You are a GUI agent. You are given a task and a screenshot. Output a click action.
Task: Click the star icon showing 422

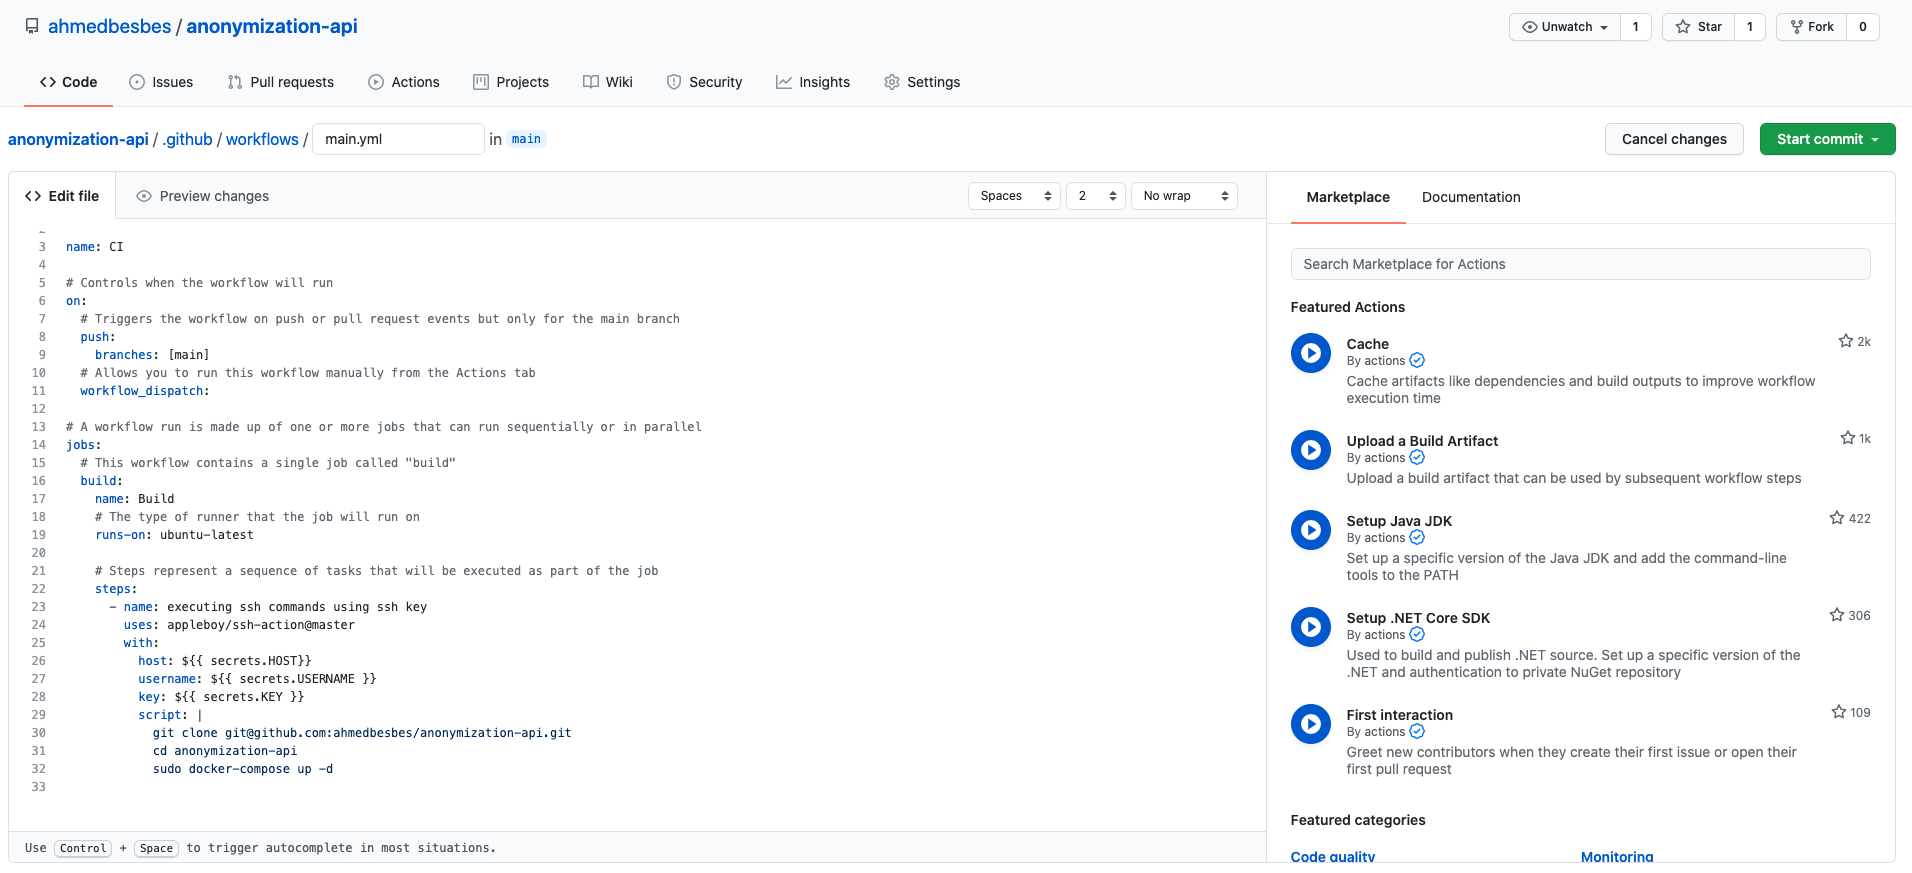click(x=1836, y=518)
